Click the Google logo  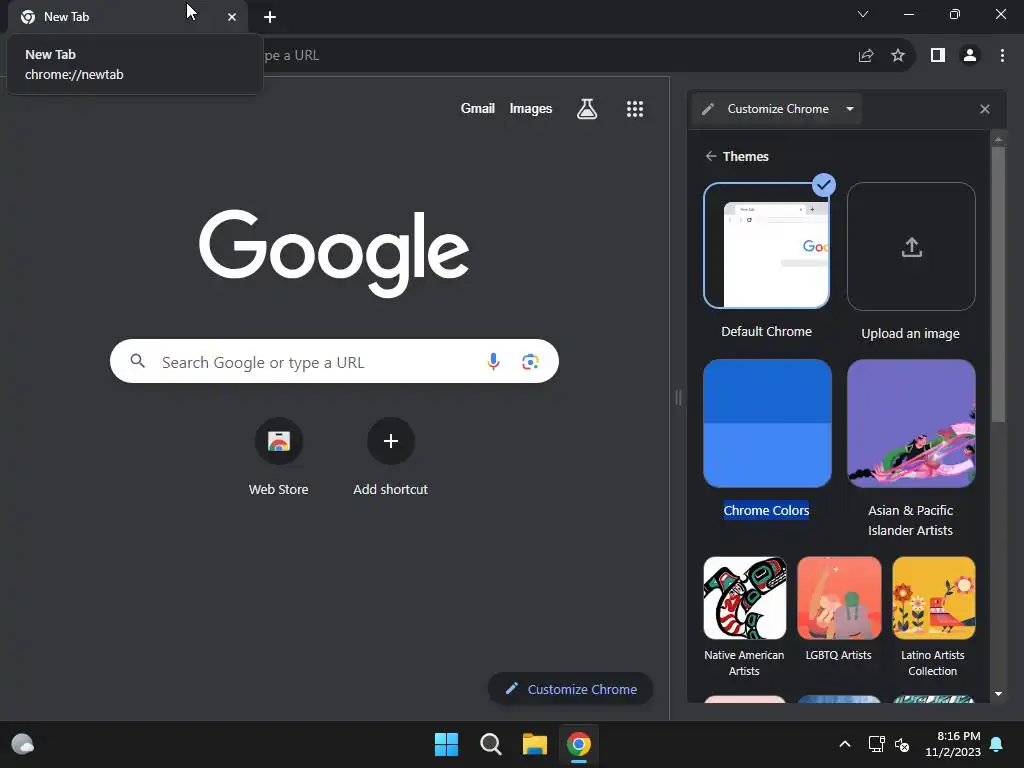click(334, 253)
